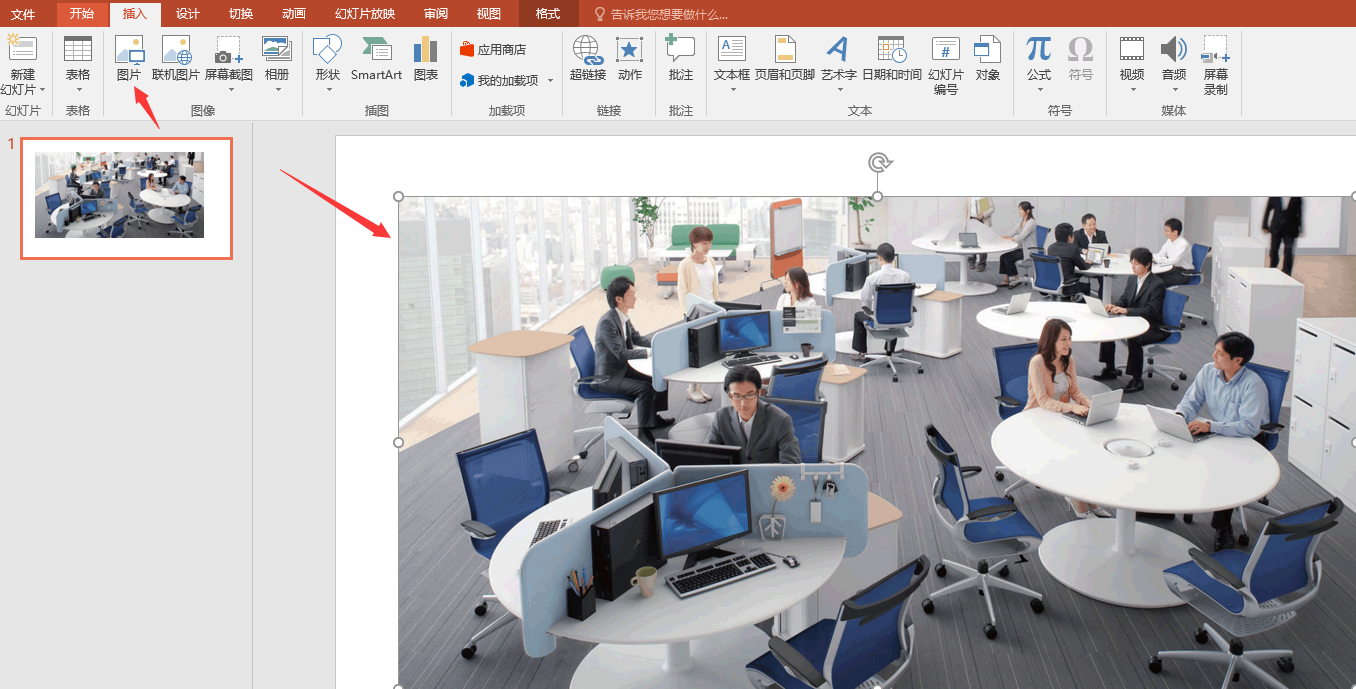The image size is (1356, 689).
Task: Select slide 1 thumbnail in the panel
Action: pos(127,198)
